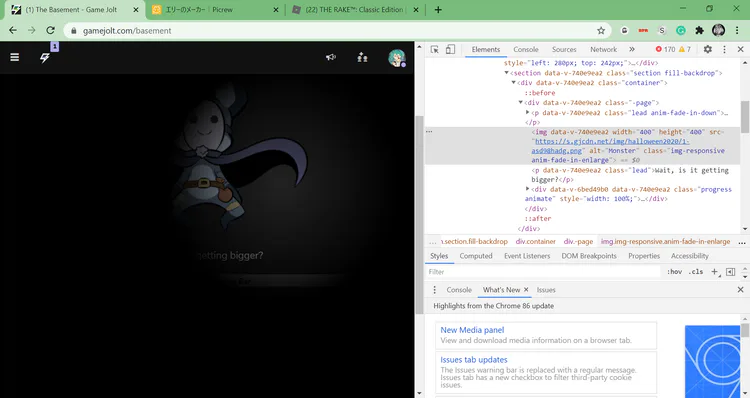
Task: View site info via the padlock icon
Action: [x=73, y=31]
